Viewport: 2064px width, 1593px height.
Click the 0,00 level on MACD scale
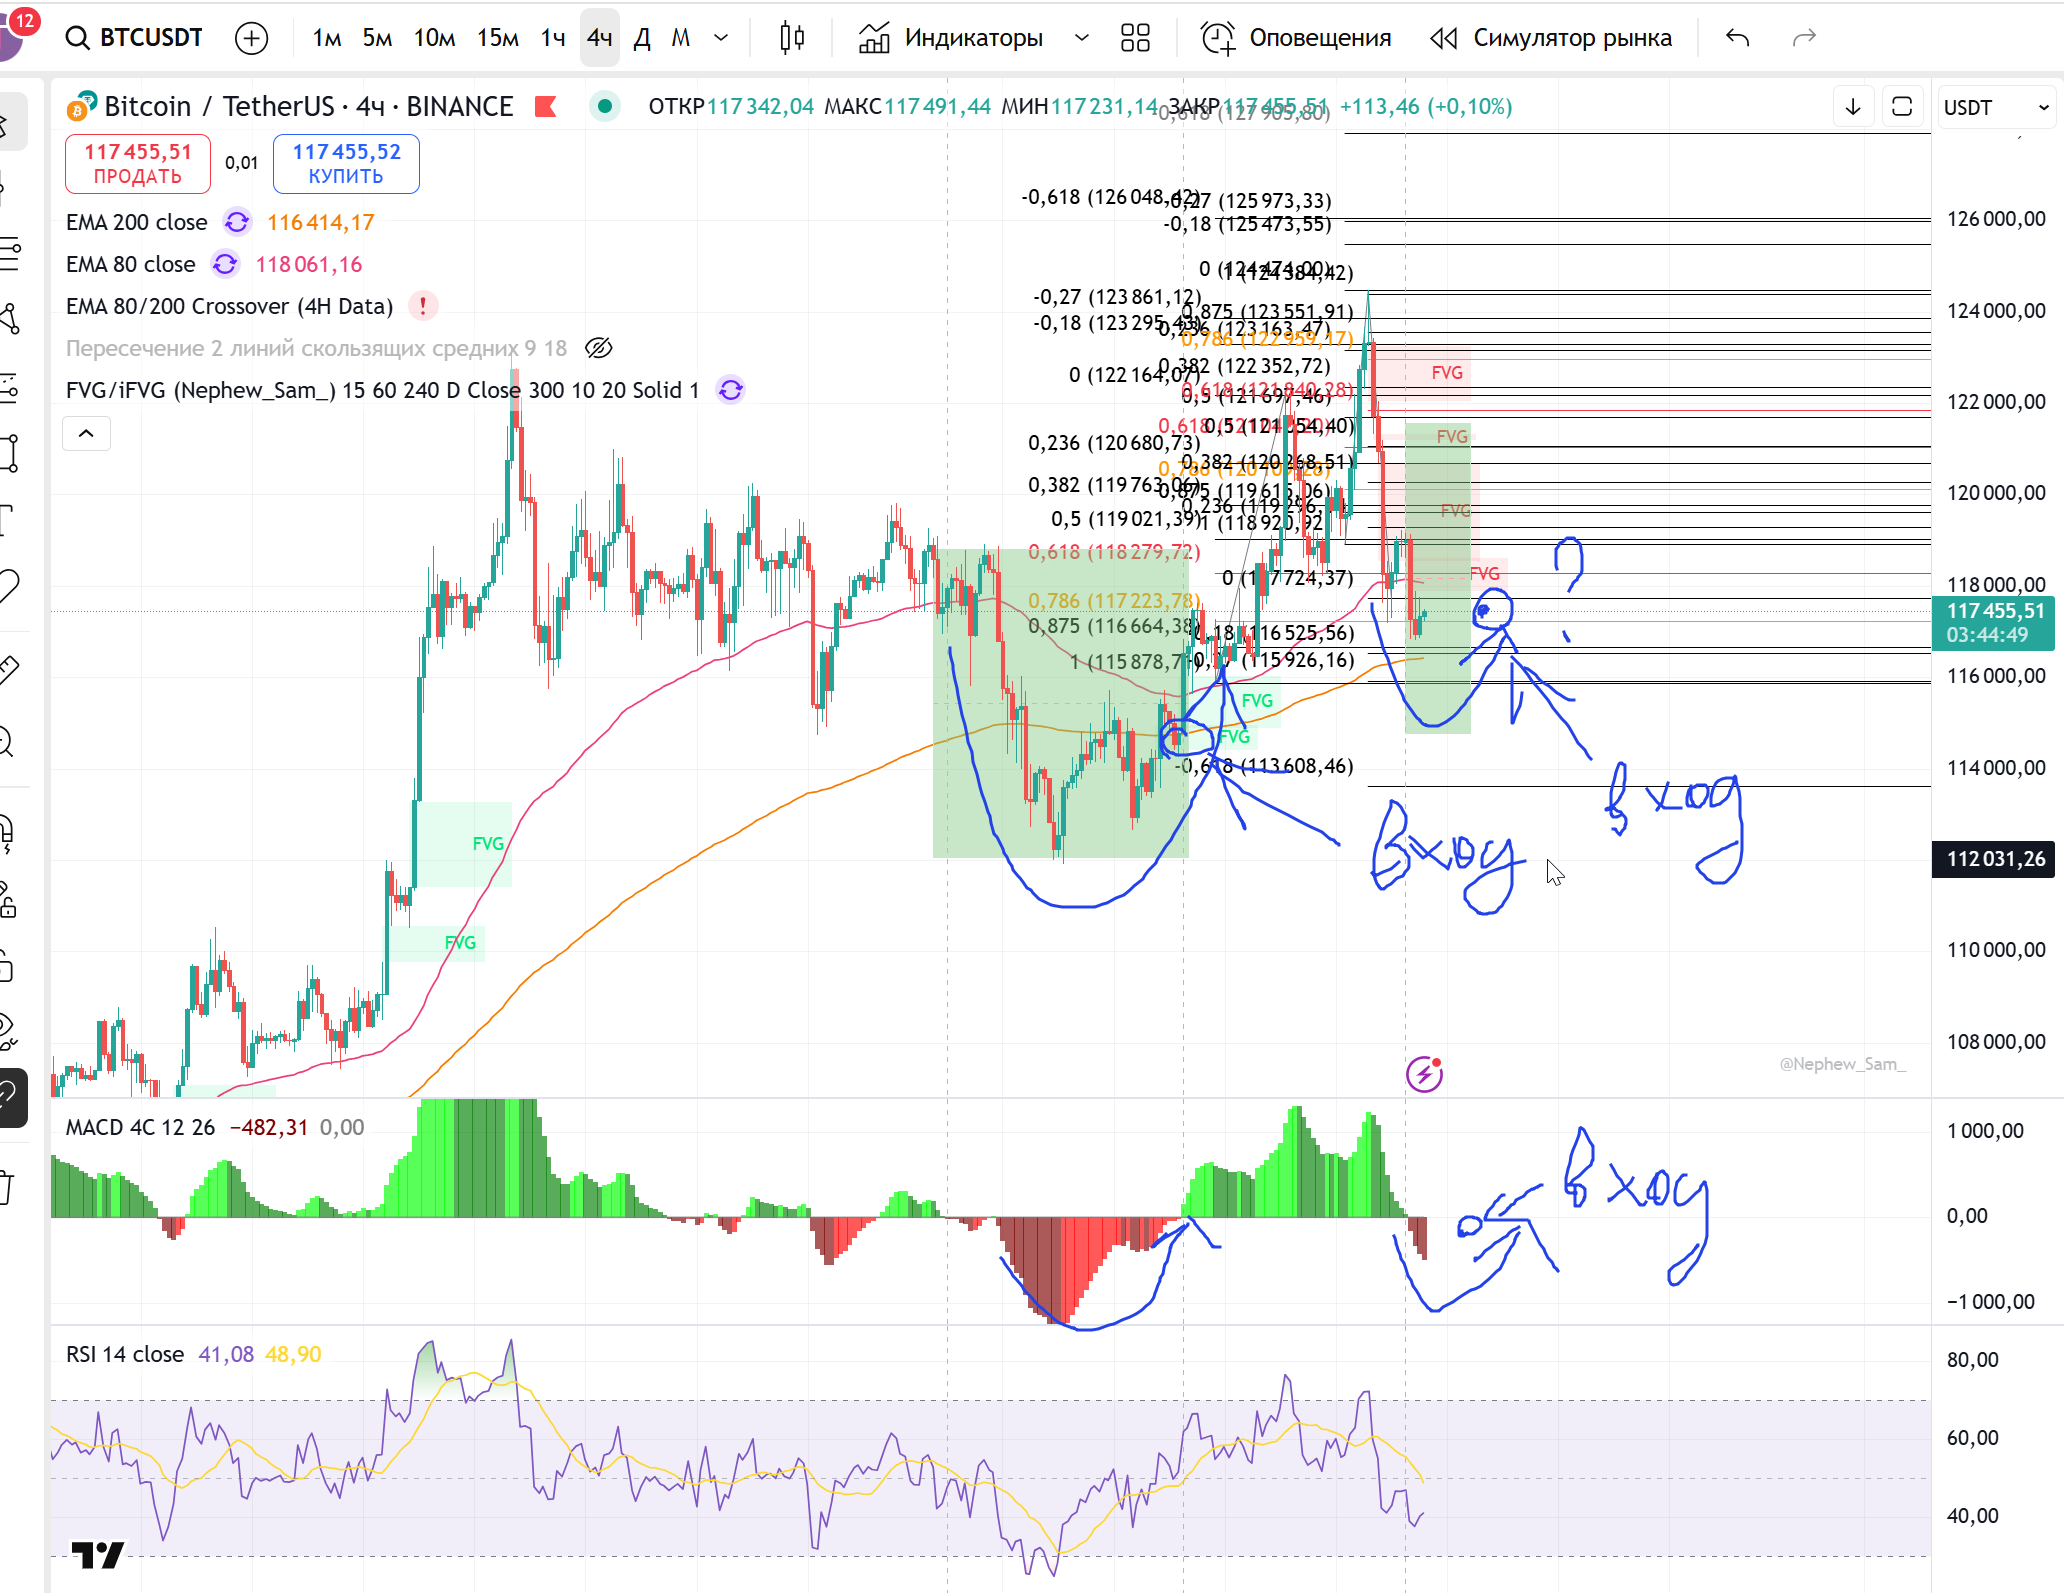(x=1967, y=1216)
